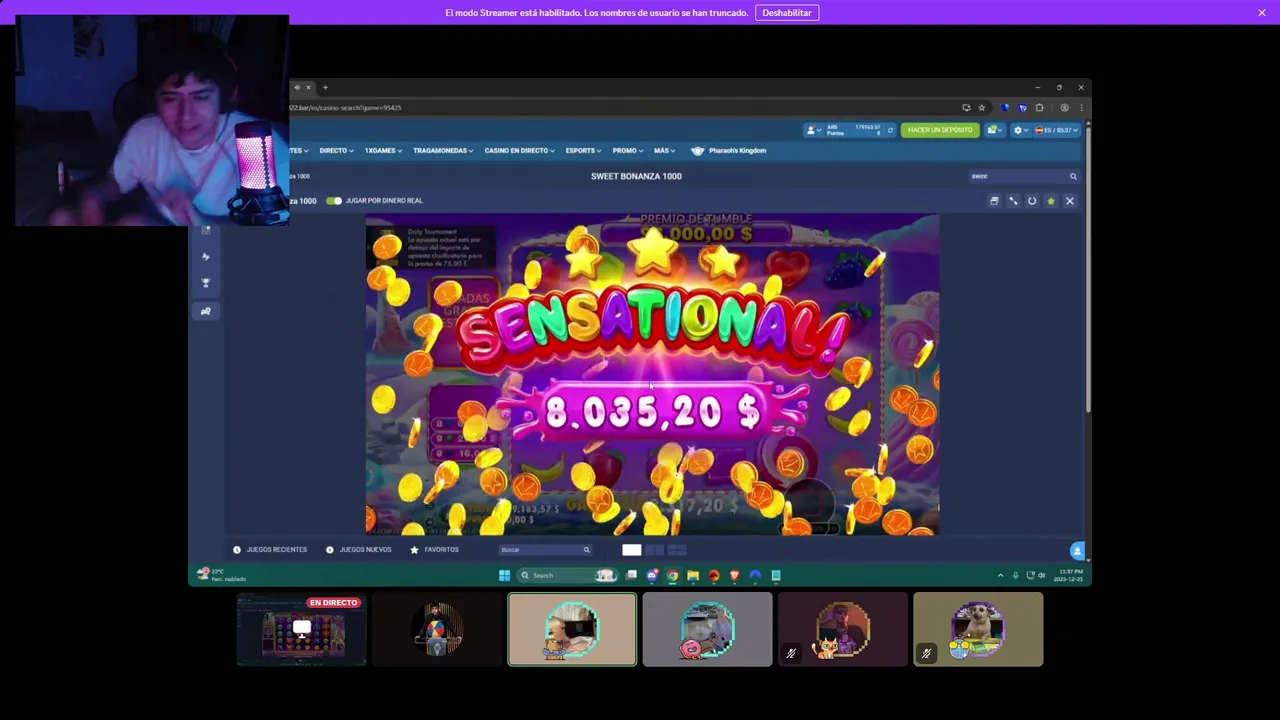Select the muted participant tile with cat badge
The image size is (1280, 720).
pos(843,630)
